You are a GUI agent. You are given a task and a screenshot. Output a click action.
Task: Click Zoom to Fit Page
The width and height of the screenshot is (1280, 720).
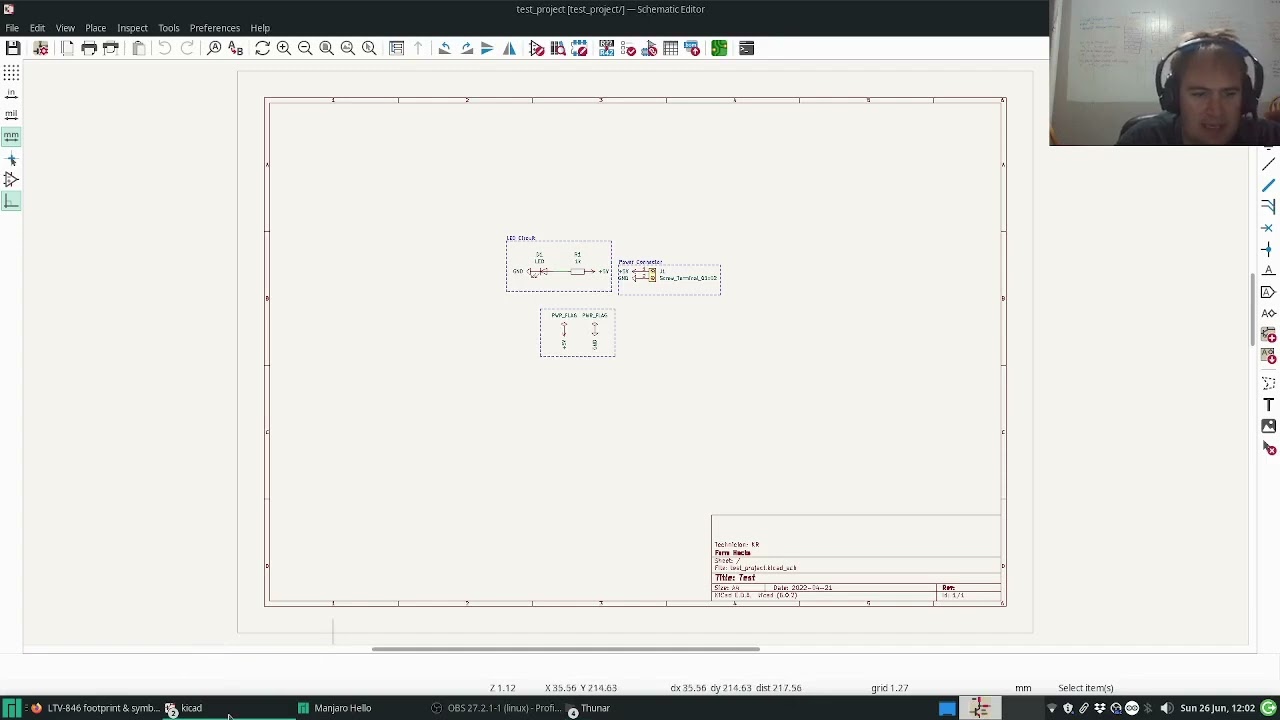(326, 48)
